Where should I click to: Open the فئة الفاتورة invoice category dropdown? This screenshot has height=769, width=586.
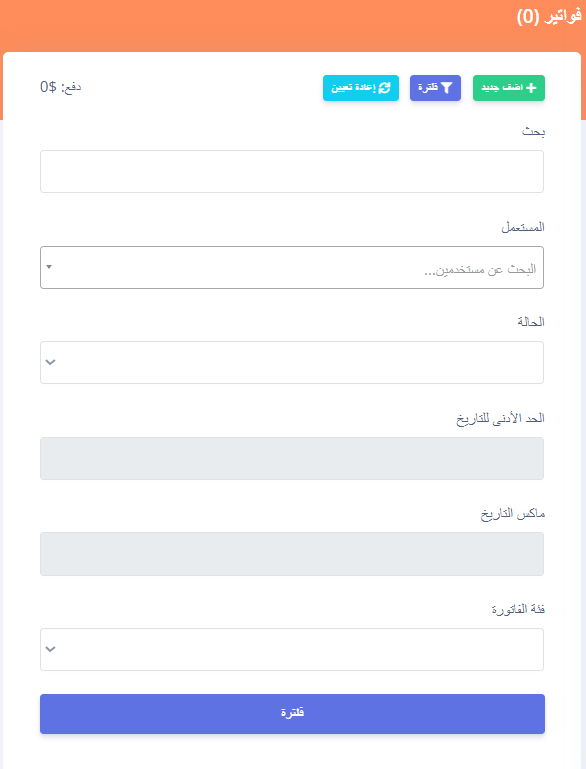click(x=292, y=649)
